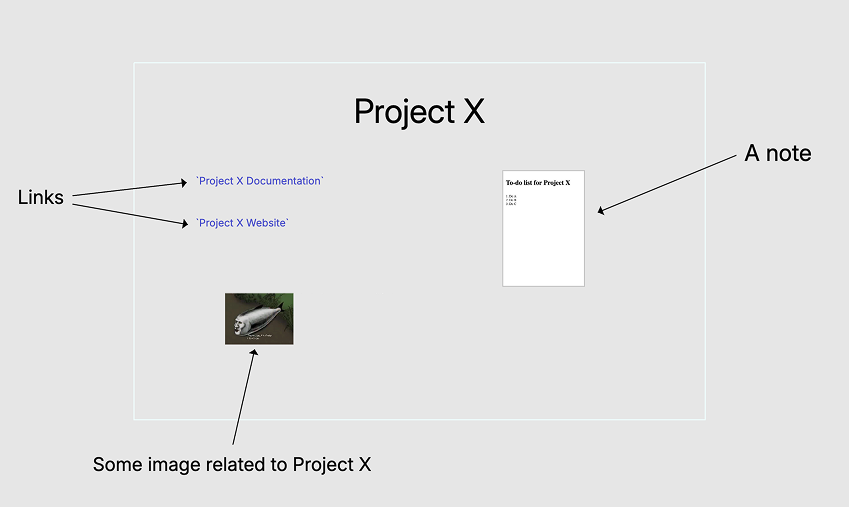This screenshot has width=849, height=507.
Task: Open the Project X Documentation link
Action: [260, 181]
